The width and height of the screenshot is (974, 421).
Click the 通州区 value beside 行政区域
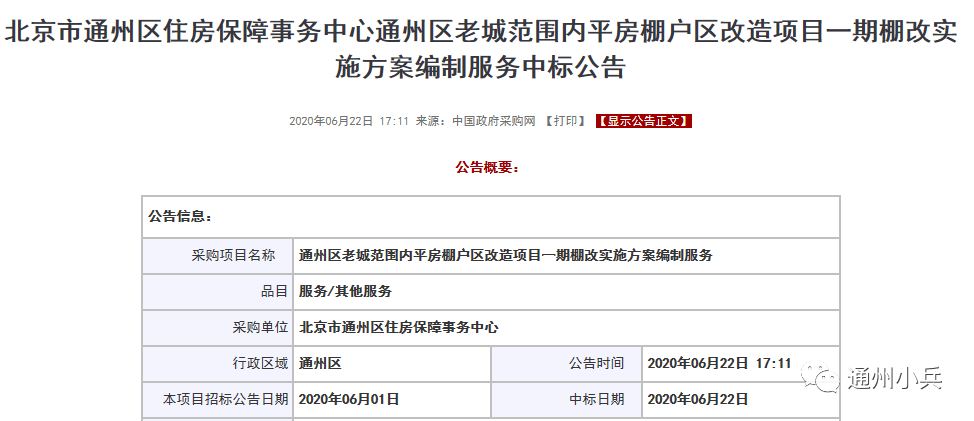320,363
